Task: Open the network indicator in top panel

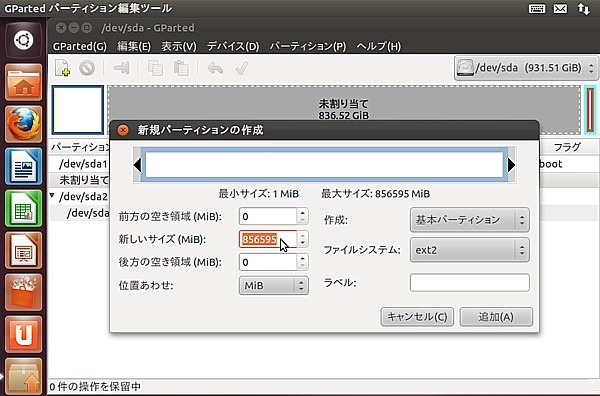Action: [x=584, y=8]
